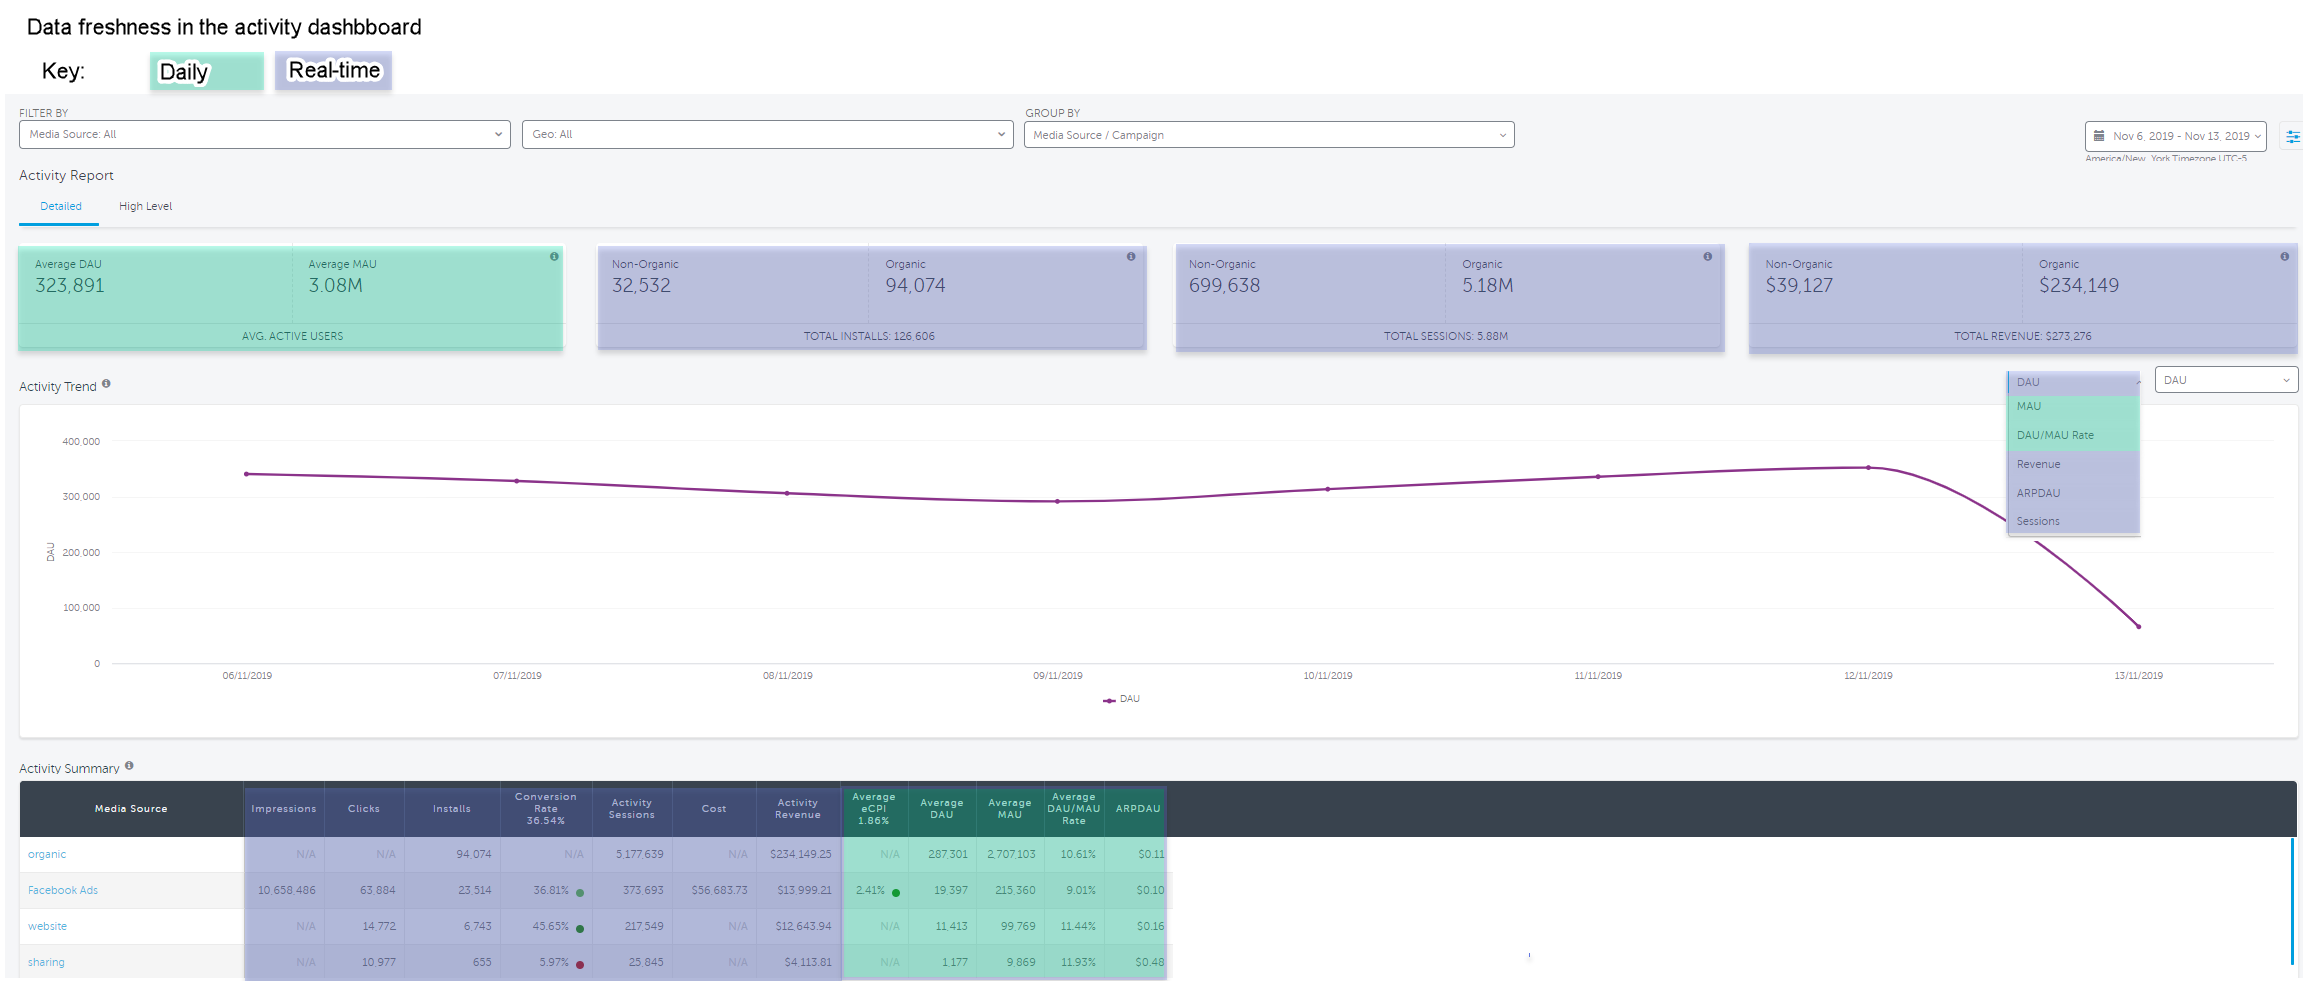Viewport: 2303px width, 981px height.
Task: Open the Facebook Ads media source link
Action: click(x=63, y=890)
